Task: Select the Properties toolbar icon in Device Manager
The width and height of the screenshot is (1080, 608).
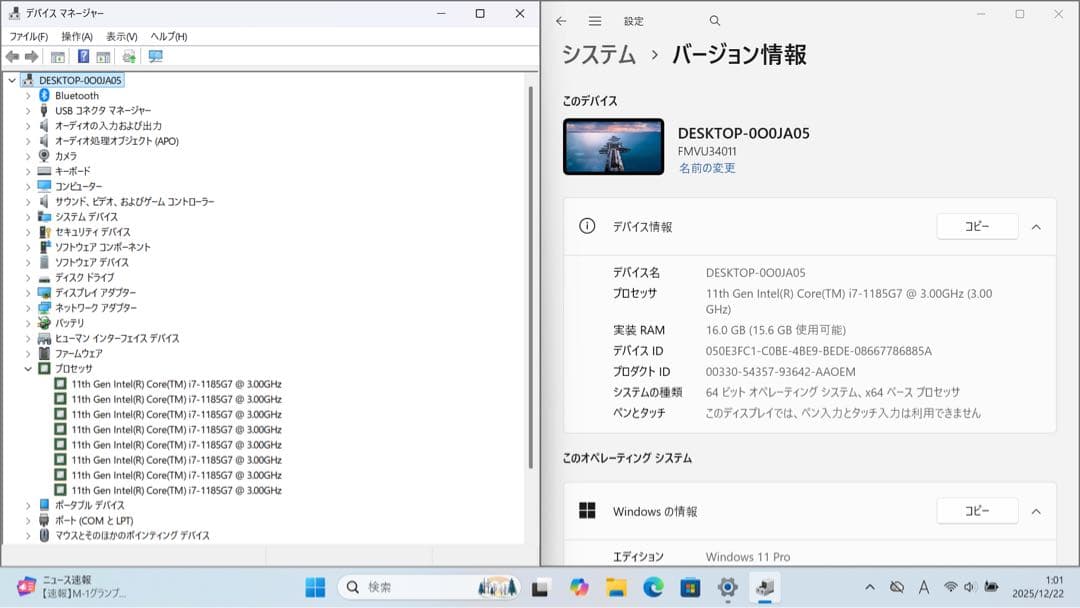Action: click(x=57, y=57)
